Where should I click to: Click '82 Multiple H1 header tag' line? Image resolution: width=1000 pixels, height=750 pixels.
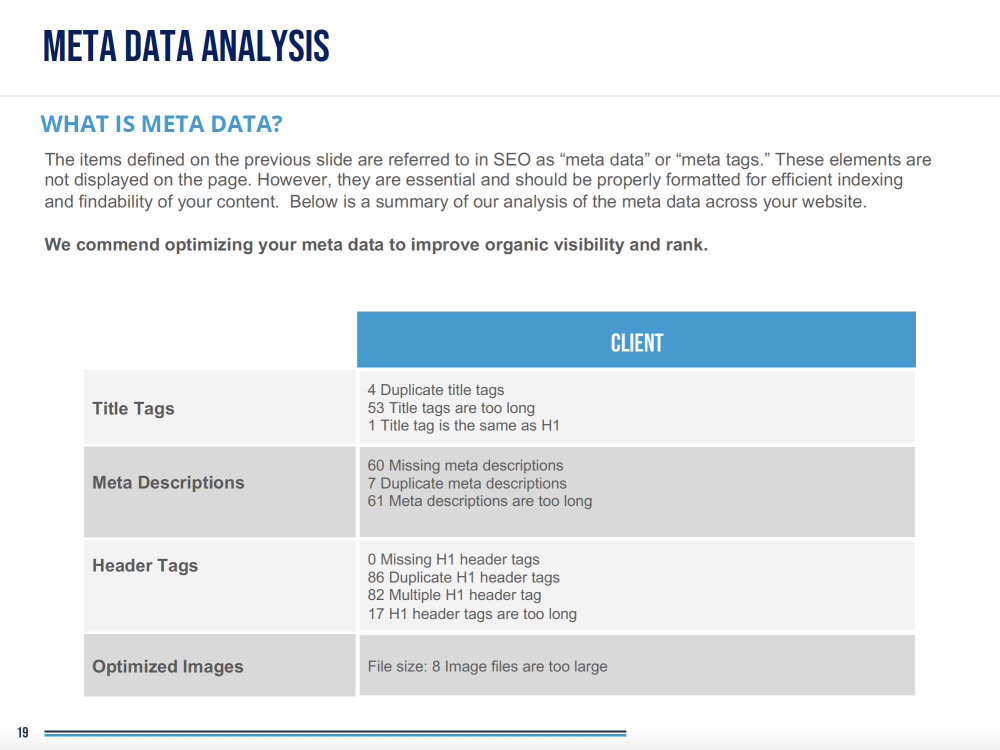[x=454, y=595]
